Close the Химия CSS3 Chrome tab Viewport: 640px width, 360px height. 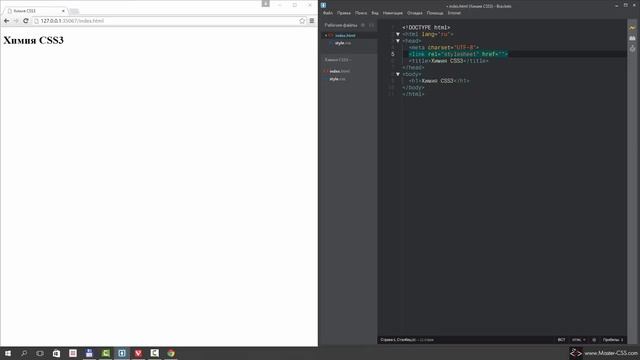pos(63,11)
